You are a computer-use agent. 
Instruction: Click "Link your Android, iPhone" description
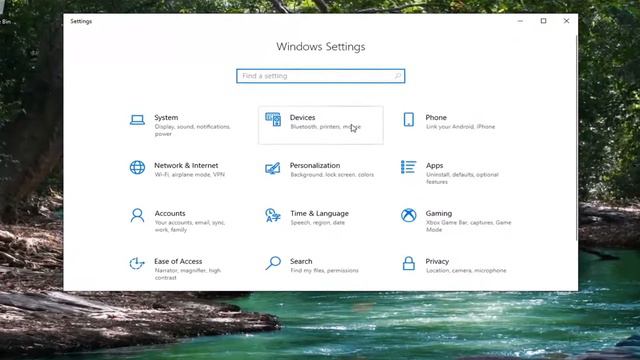[460, 127]
